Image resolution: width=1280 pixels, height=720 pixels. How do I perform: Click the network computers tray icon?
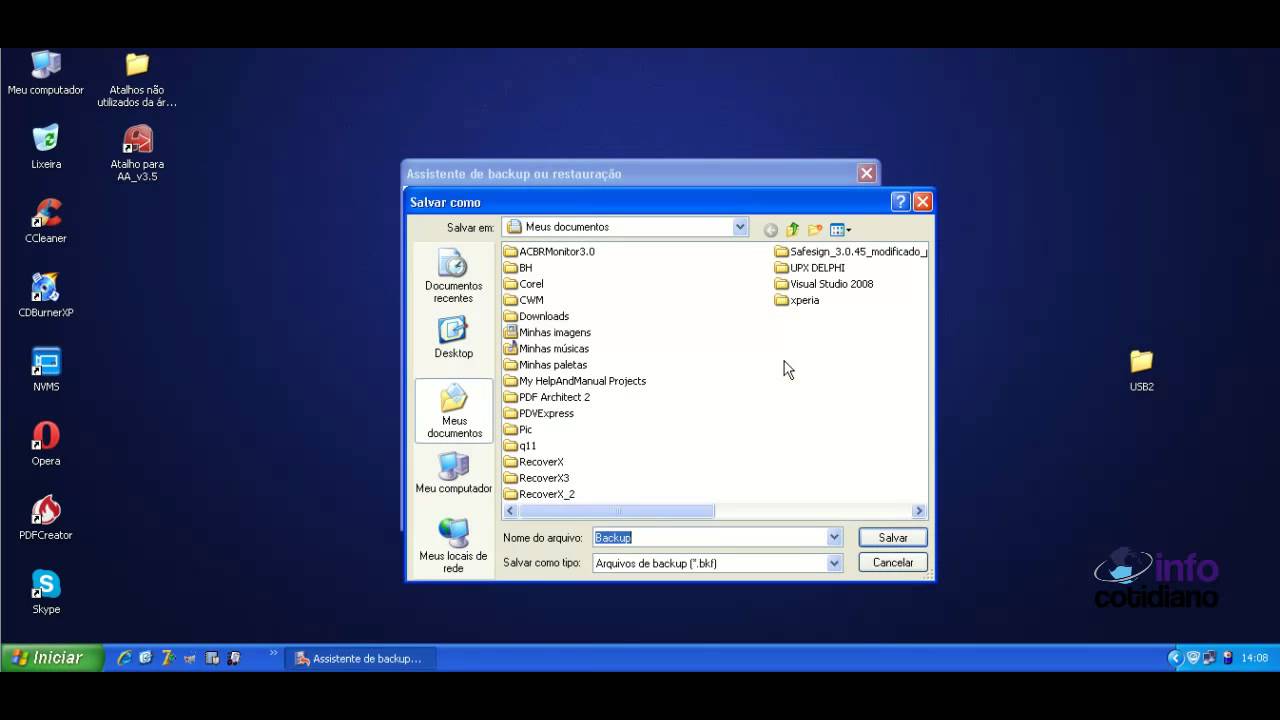tap(1209, 658)
